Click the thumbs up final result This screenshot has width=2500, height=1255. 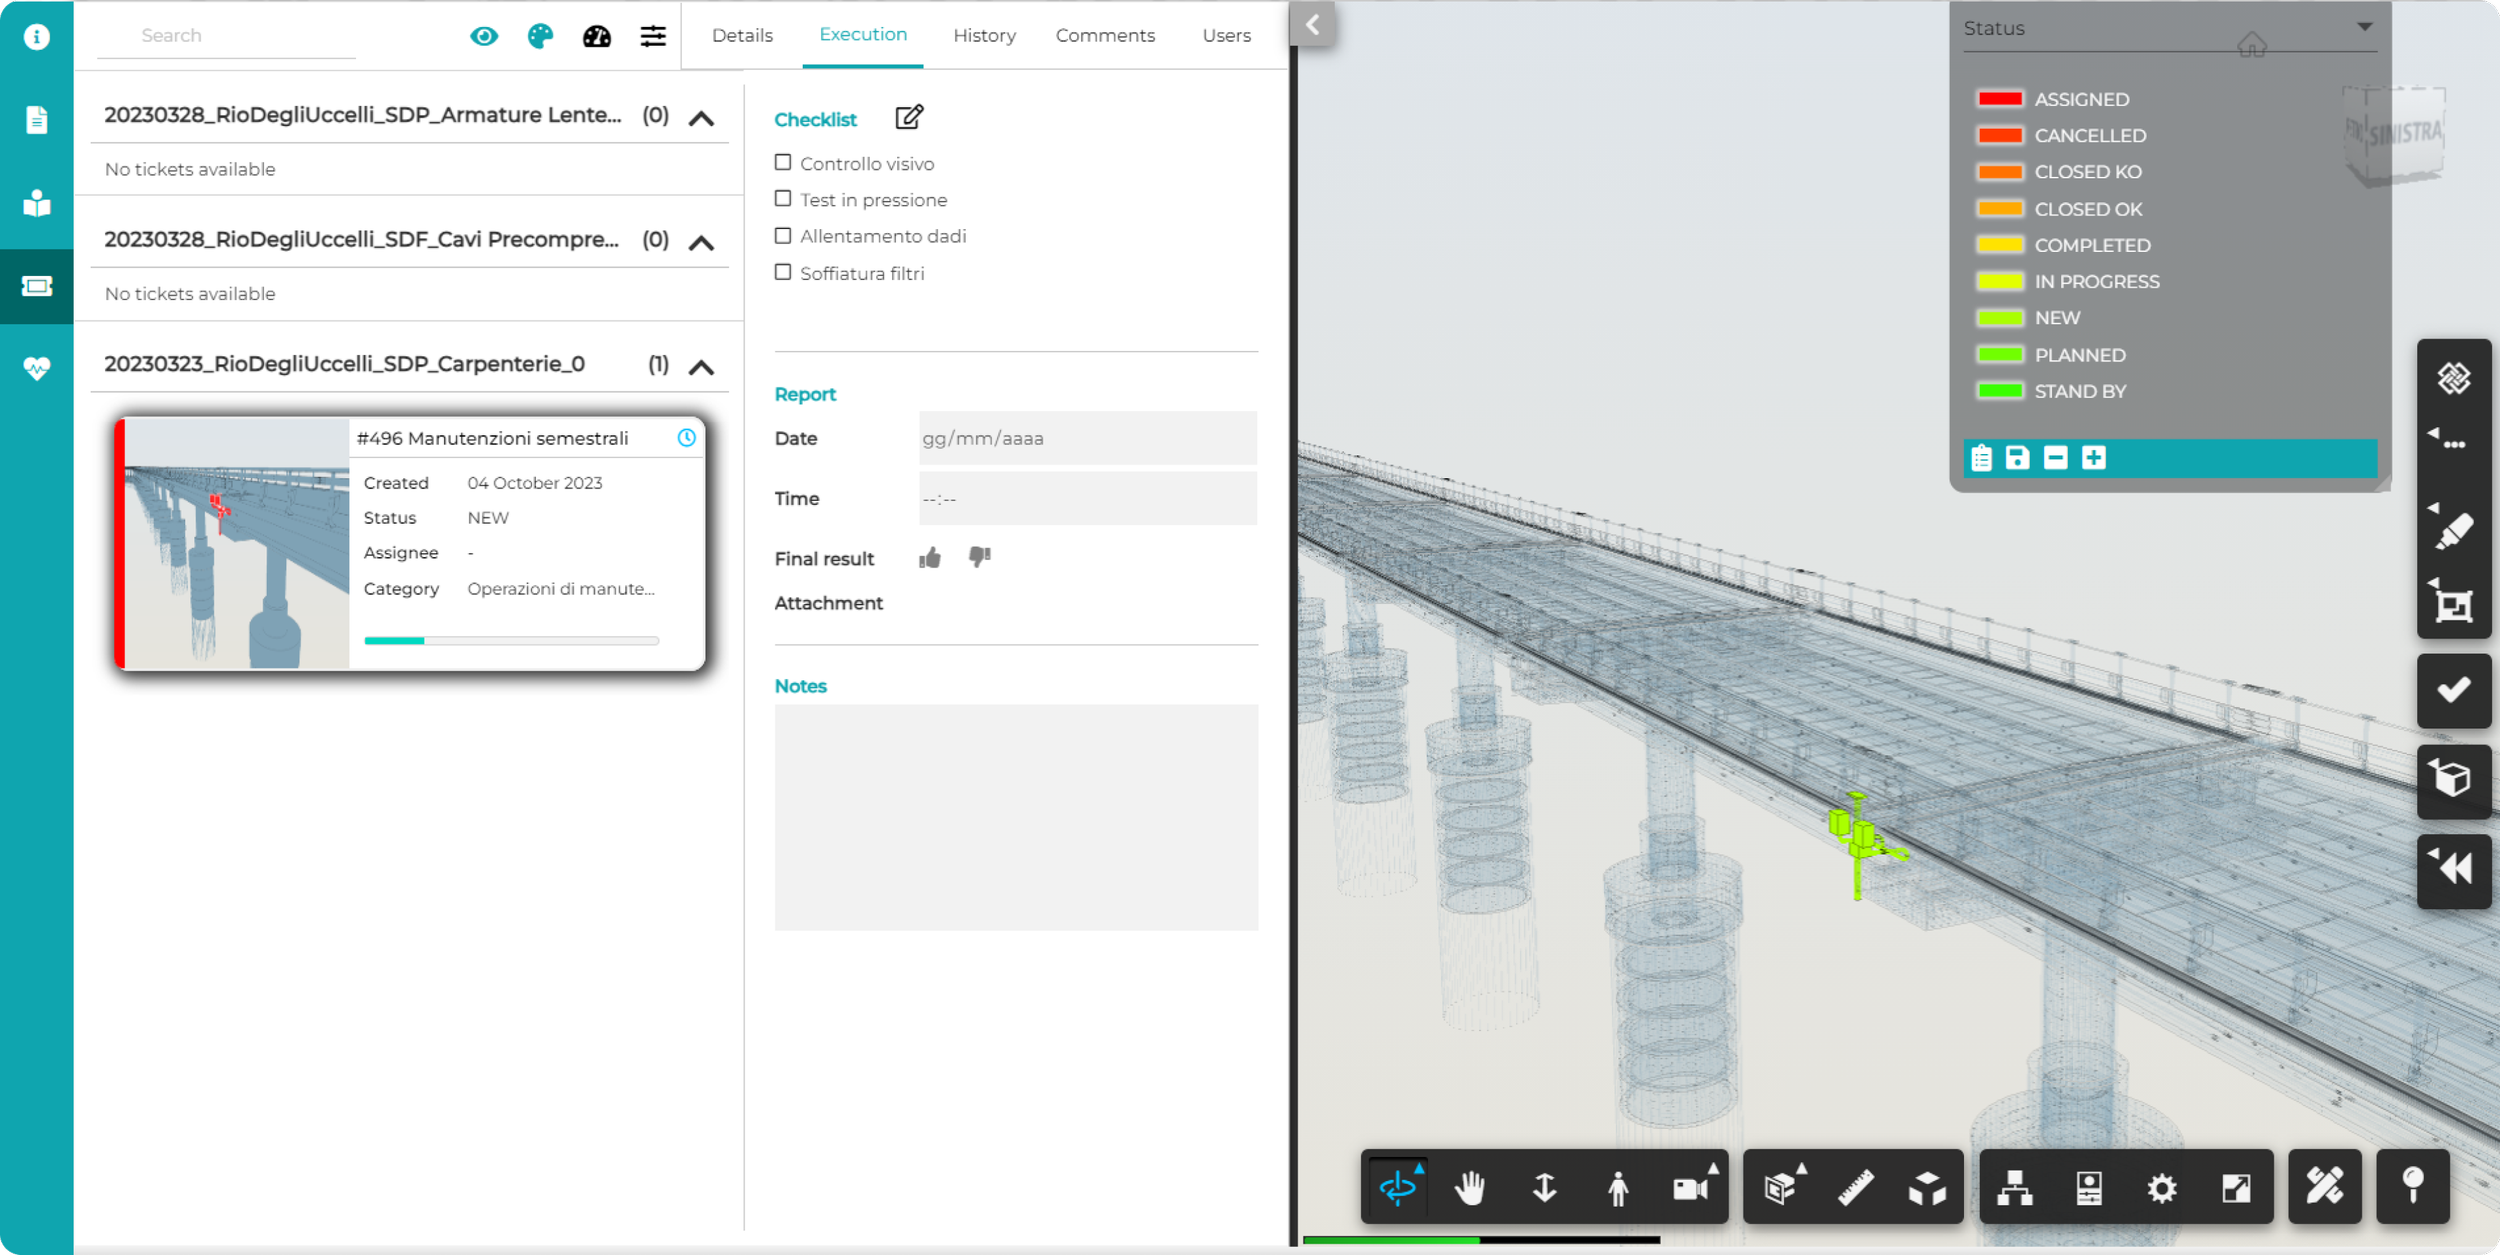pyautogui.click(x=930, y=558)
